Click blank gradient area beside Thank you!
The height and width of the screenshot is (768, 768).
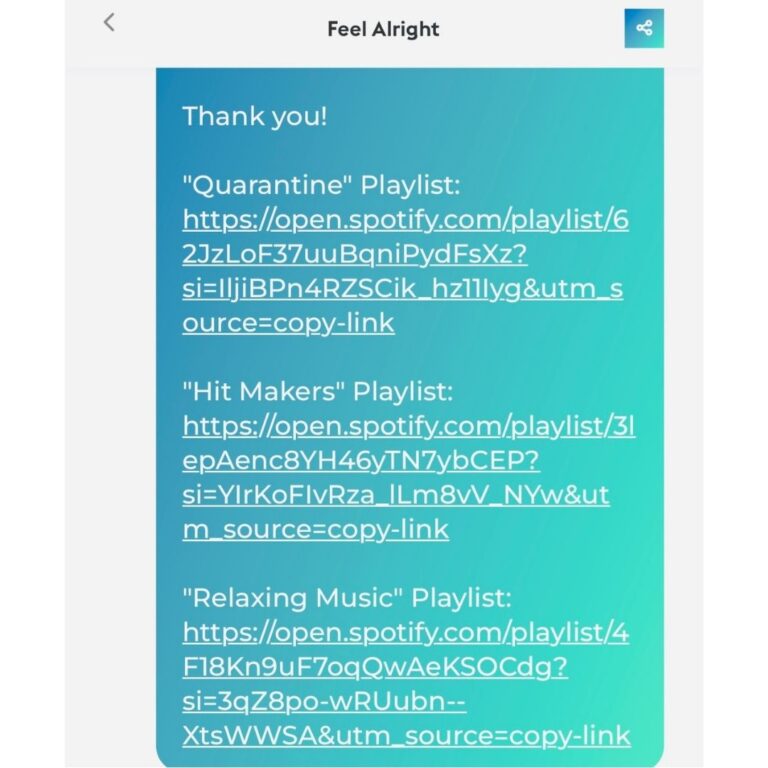pyautogui.click(x=490, y=117)
